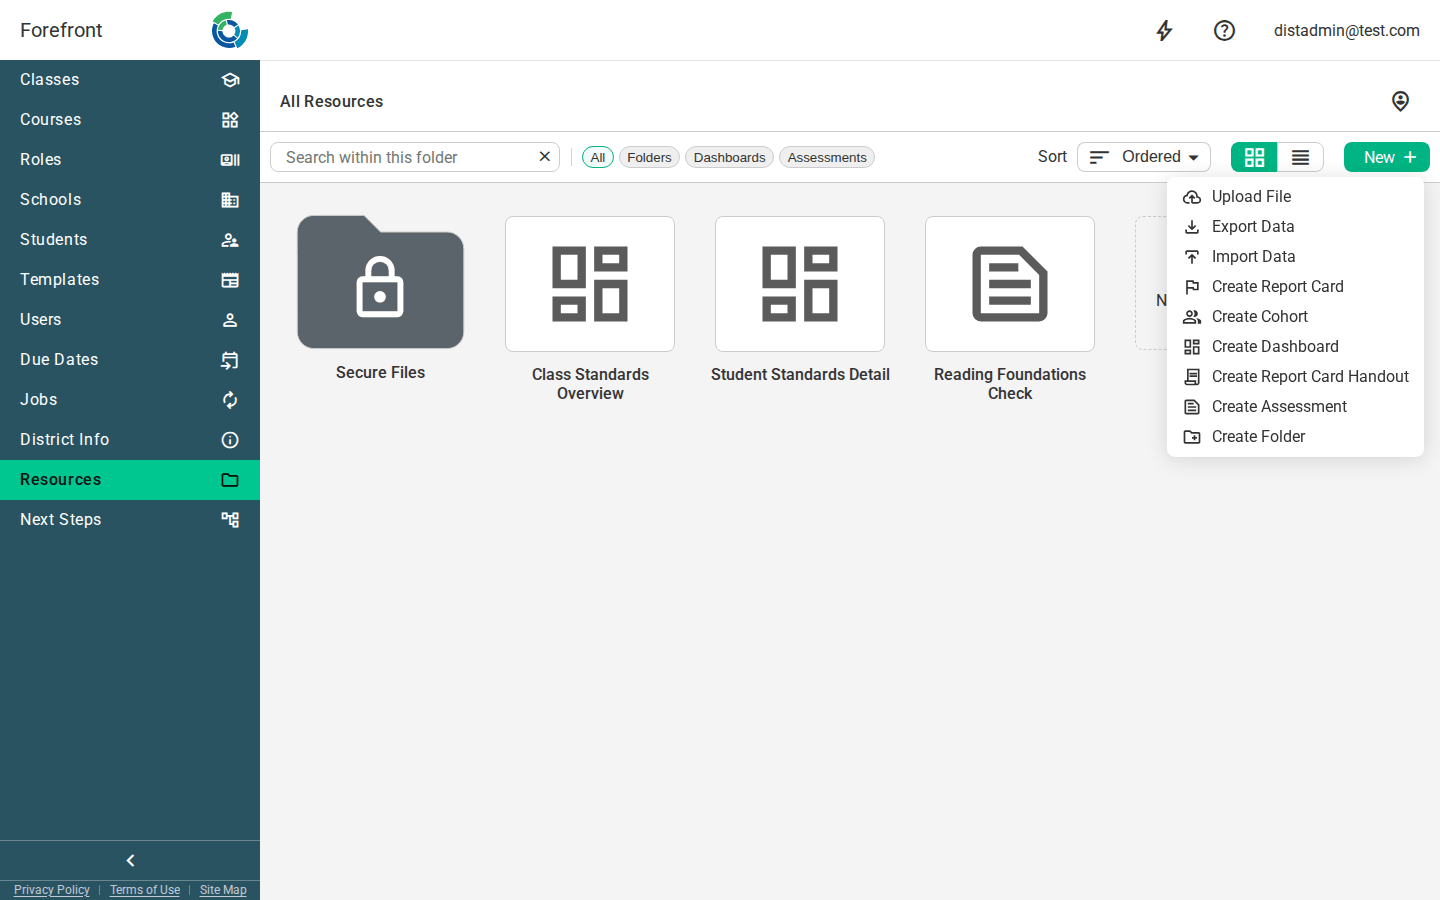Select Create Dashboard menu entry
1440x900 pixels.
(1295, 347)
